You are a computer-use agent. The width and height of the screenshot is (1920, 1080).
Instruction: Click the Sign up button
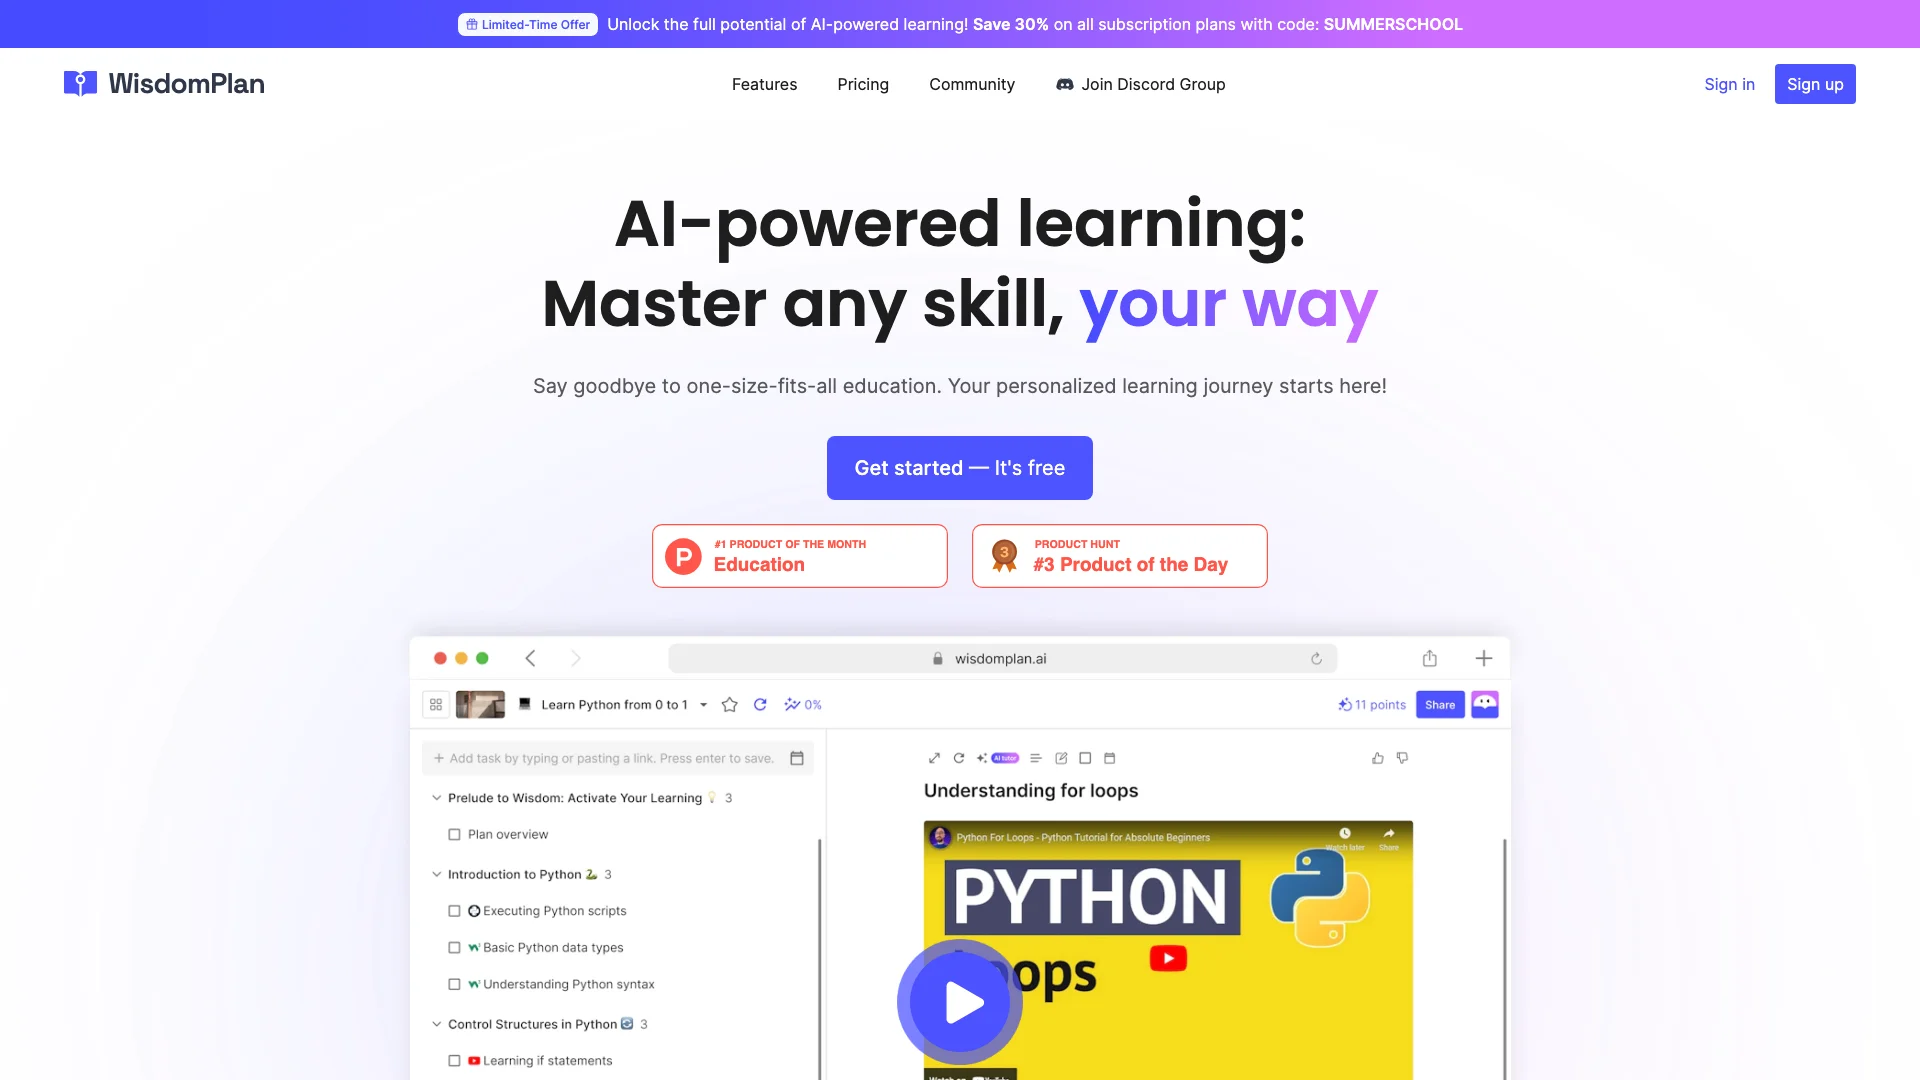pos(1815,83)
